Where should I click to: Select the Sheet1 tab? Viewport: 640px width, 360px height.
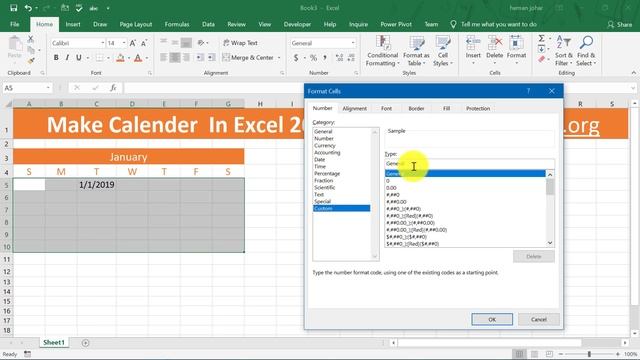click(53, 342)
